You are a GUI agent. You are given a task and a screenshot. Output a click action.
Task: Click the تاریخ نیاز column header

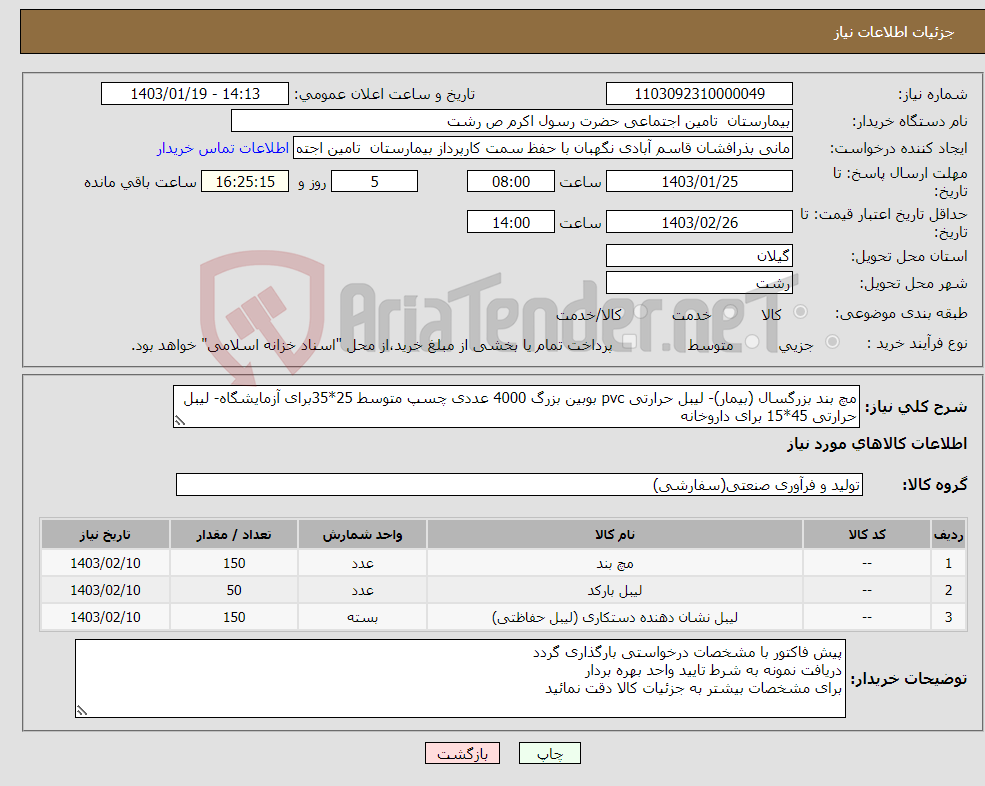pos(105,535)
